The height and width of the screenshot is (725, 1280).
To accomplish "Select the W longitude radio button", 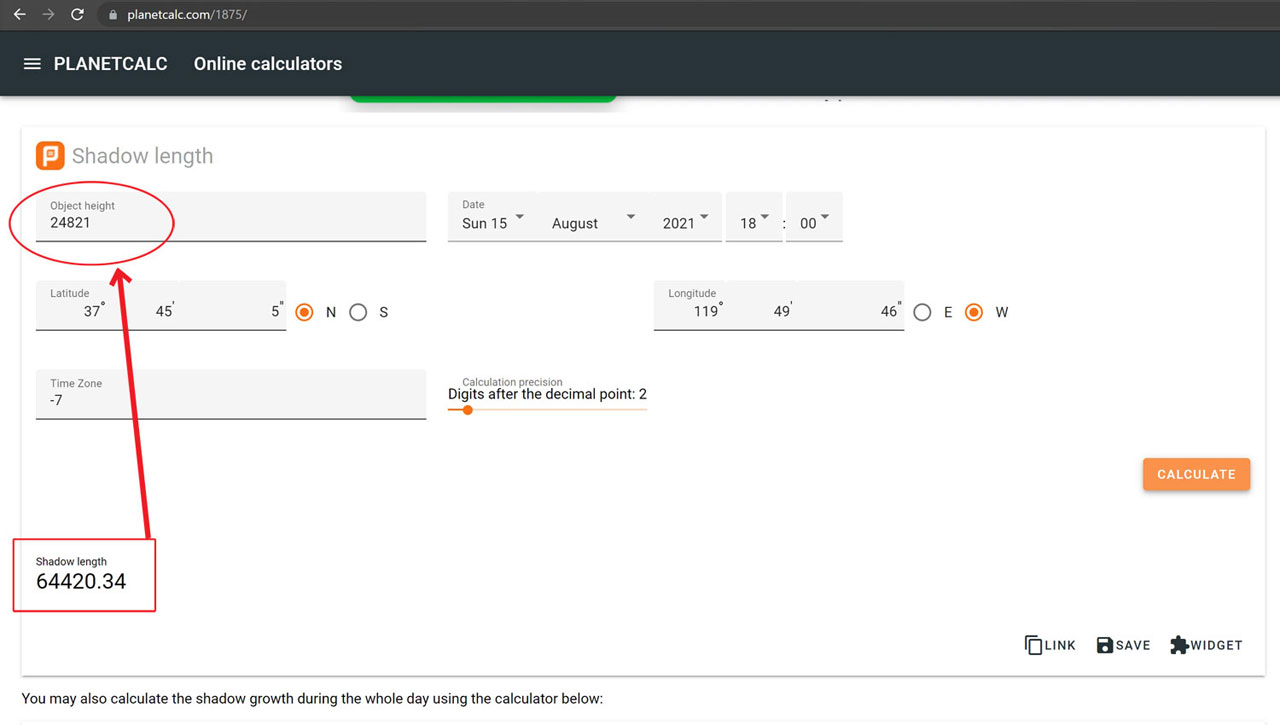I will (x=974, y=312).
